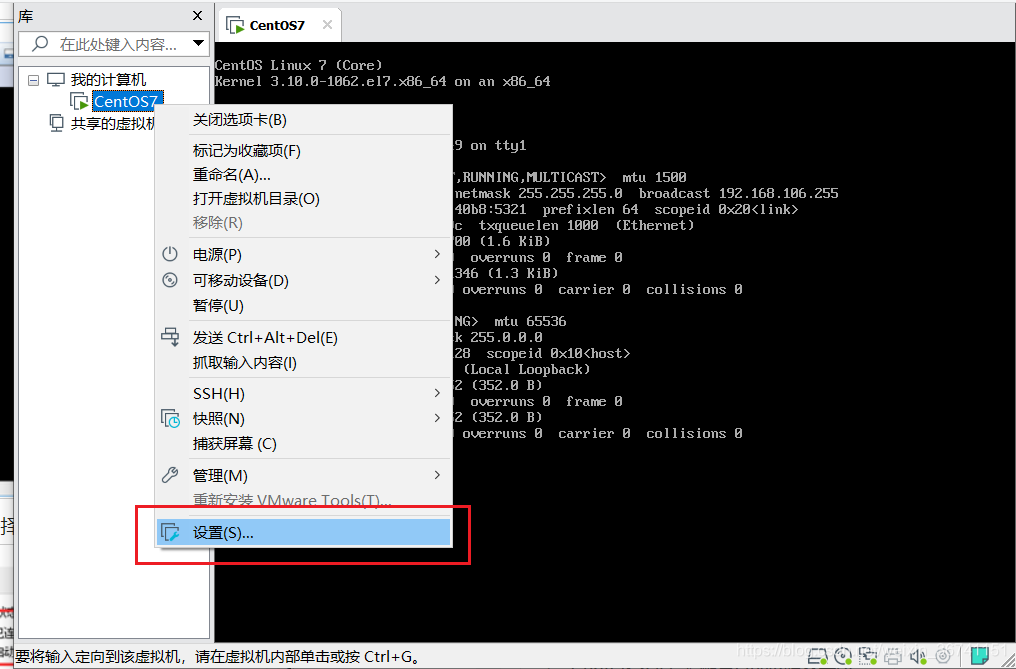Select 我的计算机 in the library tree
The height and width of the screenshot is (669, 1016).
coord(108,80)
